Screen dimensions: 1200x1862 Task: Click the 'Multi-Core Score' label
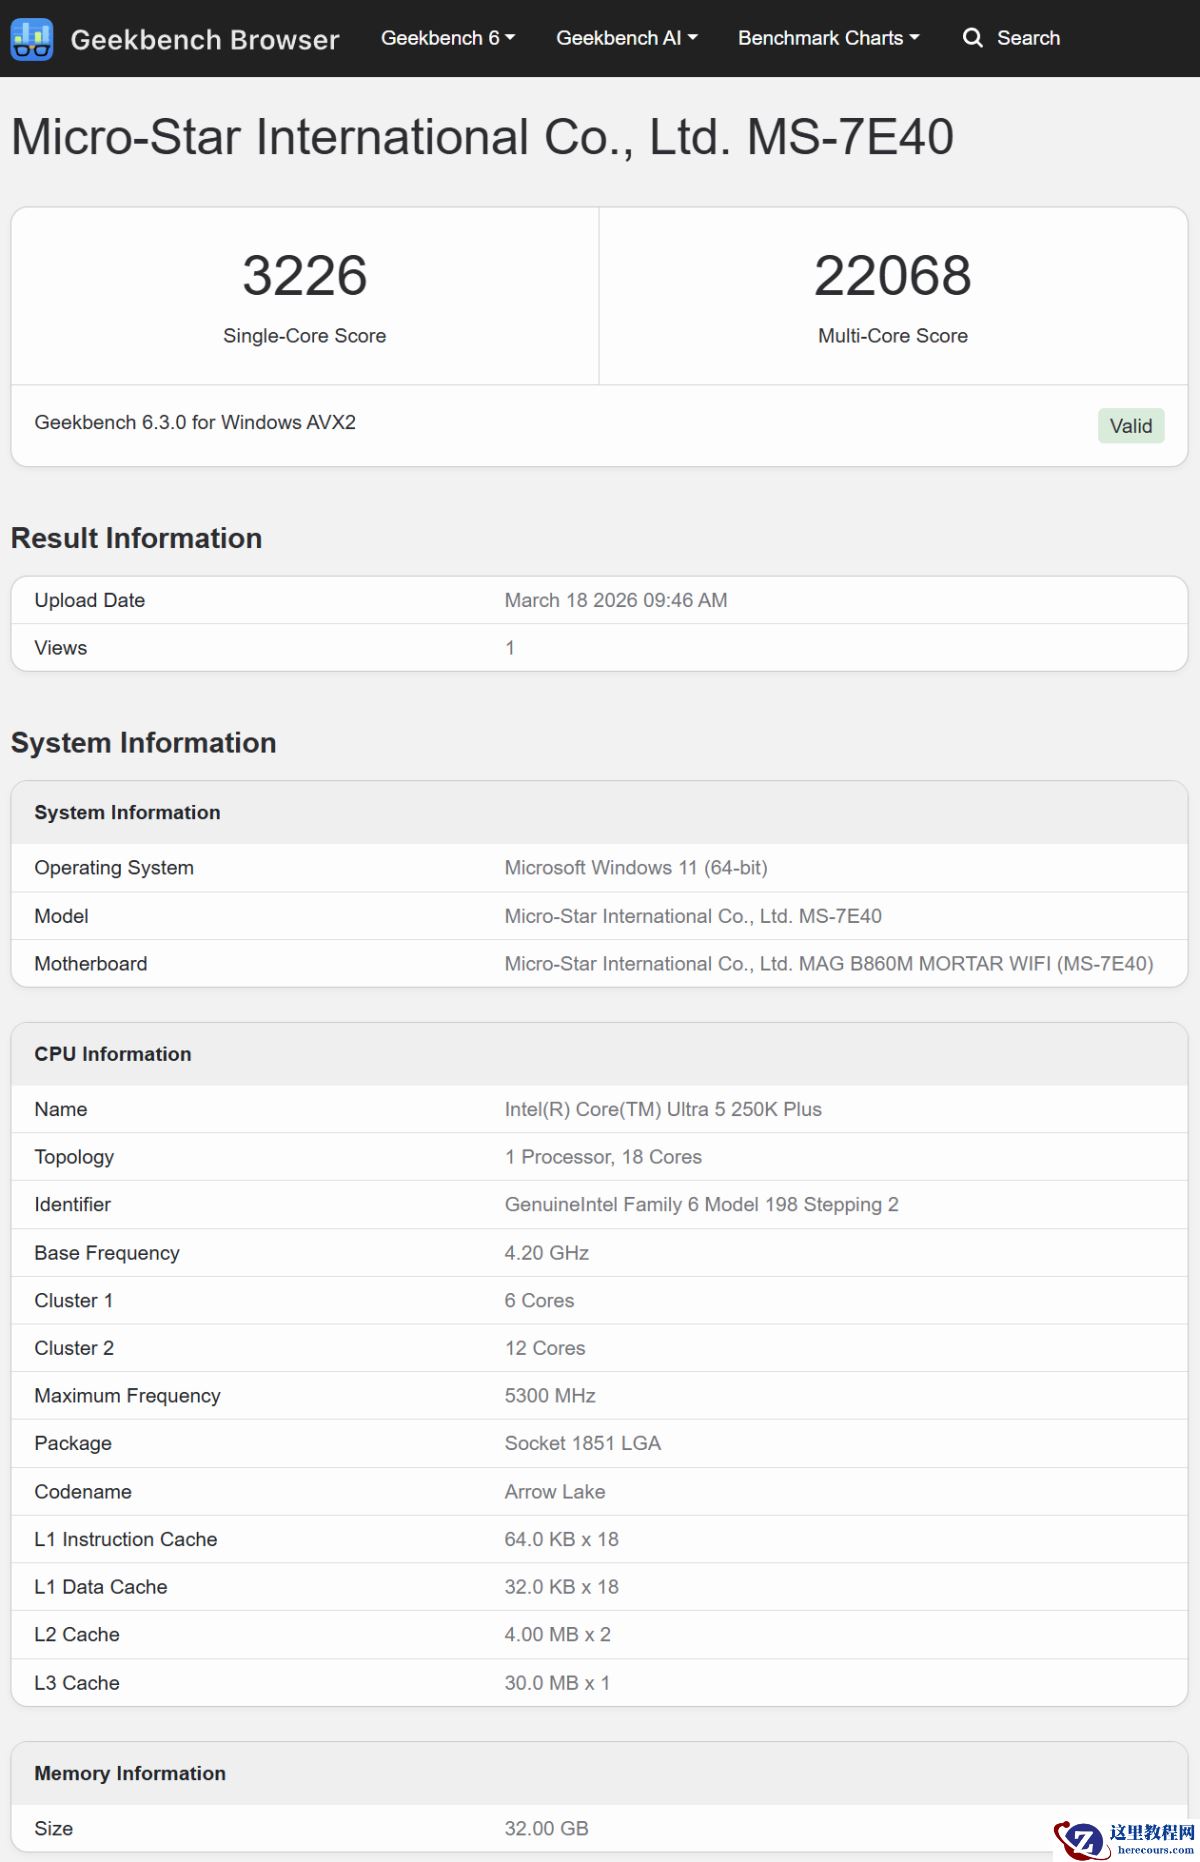(893, 336)
